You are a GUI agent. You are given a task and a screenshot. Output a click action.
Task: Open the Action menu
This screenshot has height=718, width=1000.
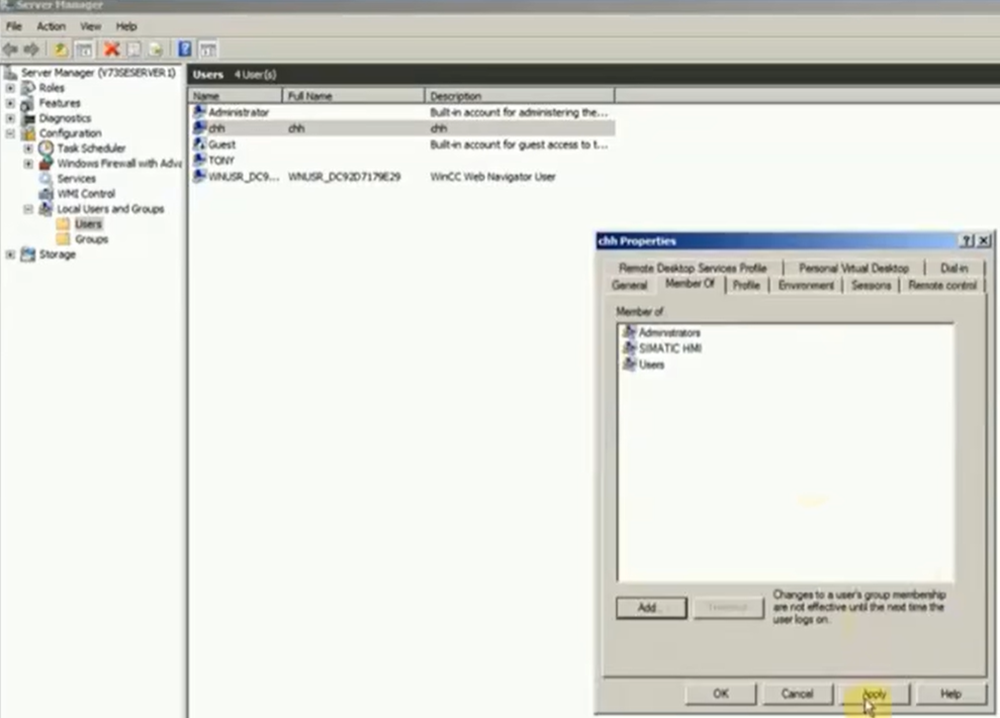point(51,26)
